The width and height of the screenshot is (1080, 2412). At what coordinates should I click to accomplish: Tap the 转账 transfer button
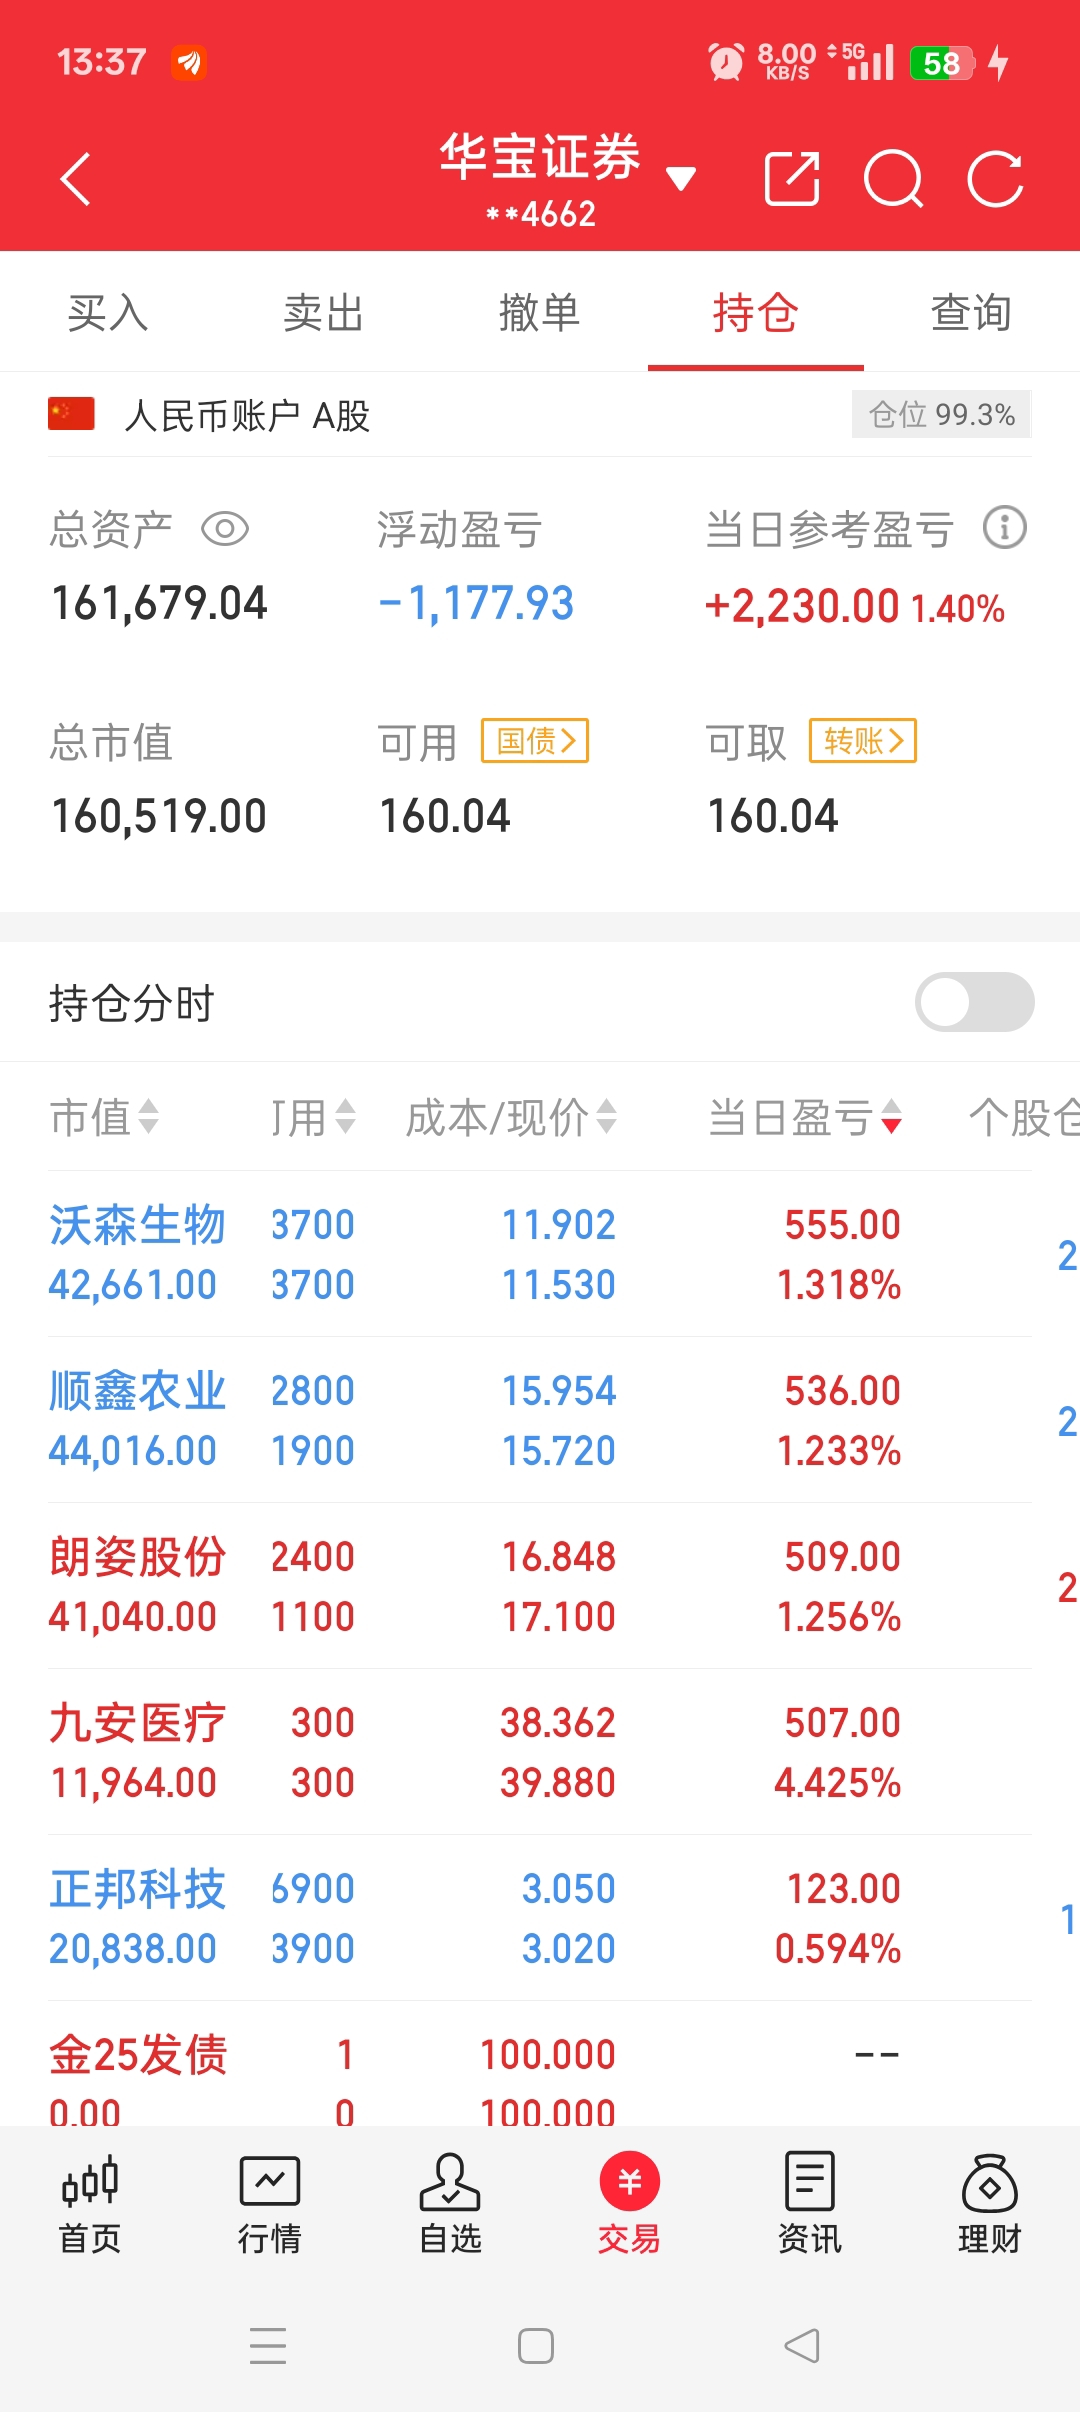(863, 741)
